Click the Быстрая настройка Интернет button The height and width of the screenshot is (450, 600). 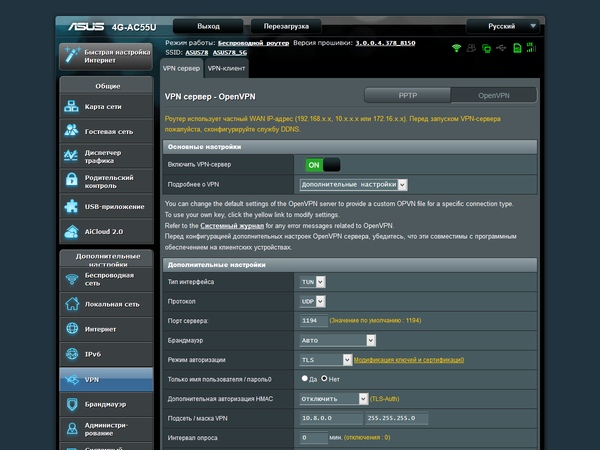coord(106,56)
